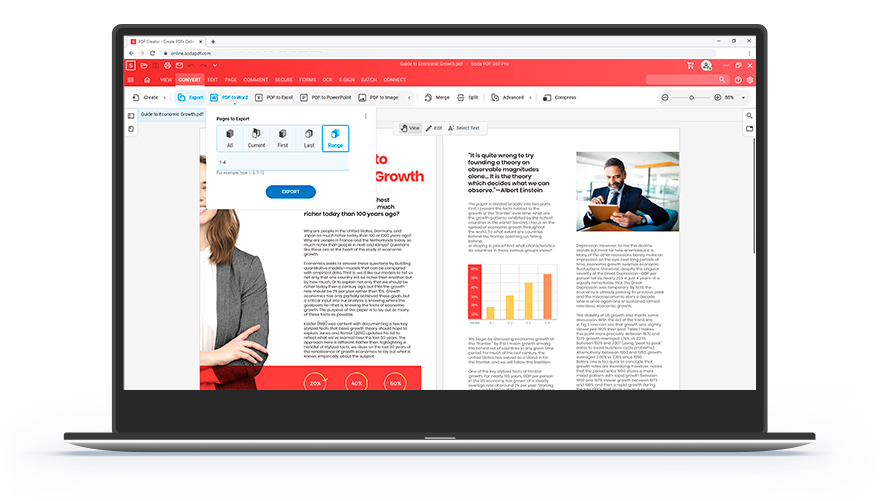This screenshot has height=501, width=880.
Task: Select the All pages option
Action: (229, 138)
